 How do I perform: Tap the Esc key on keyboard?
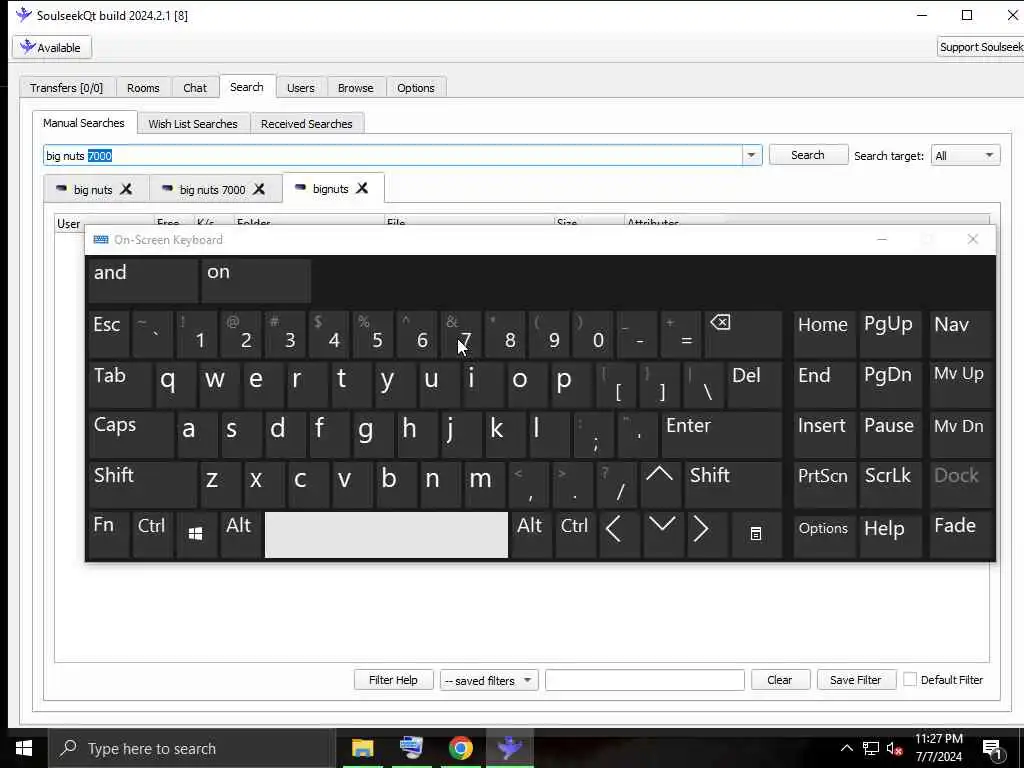108,334
